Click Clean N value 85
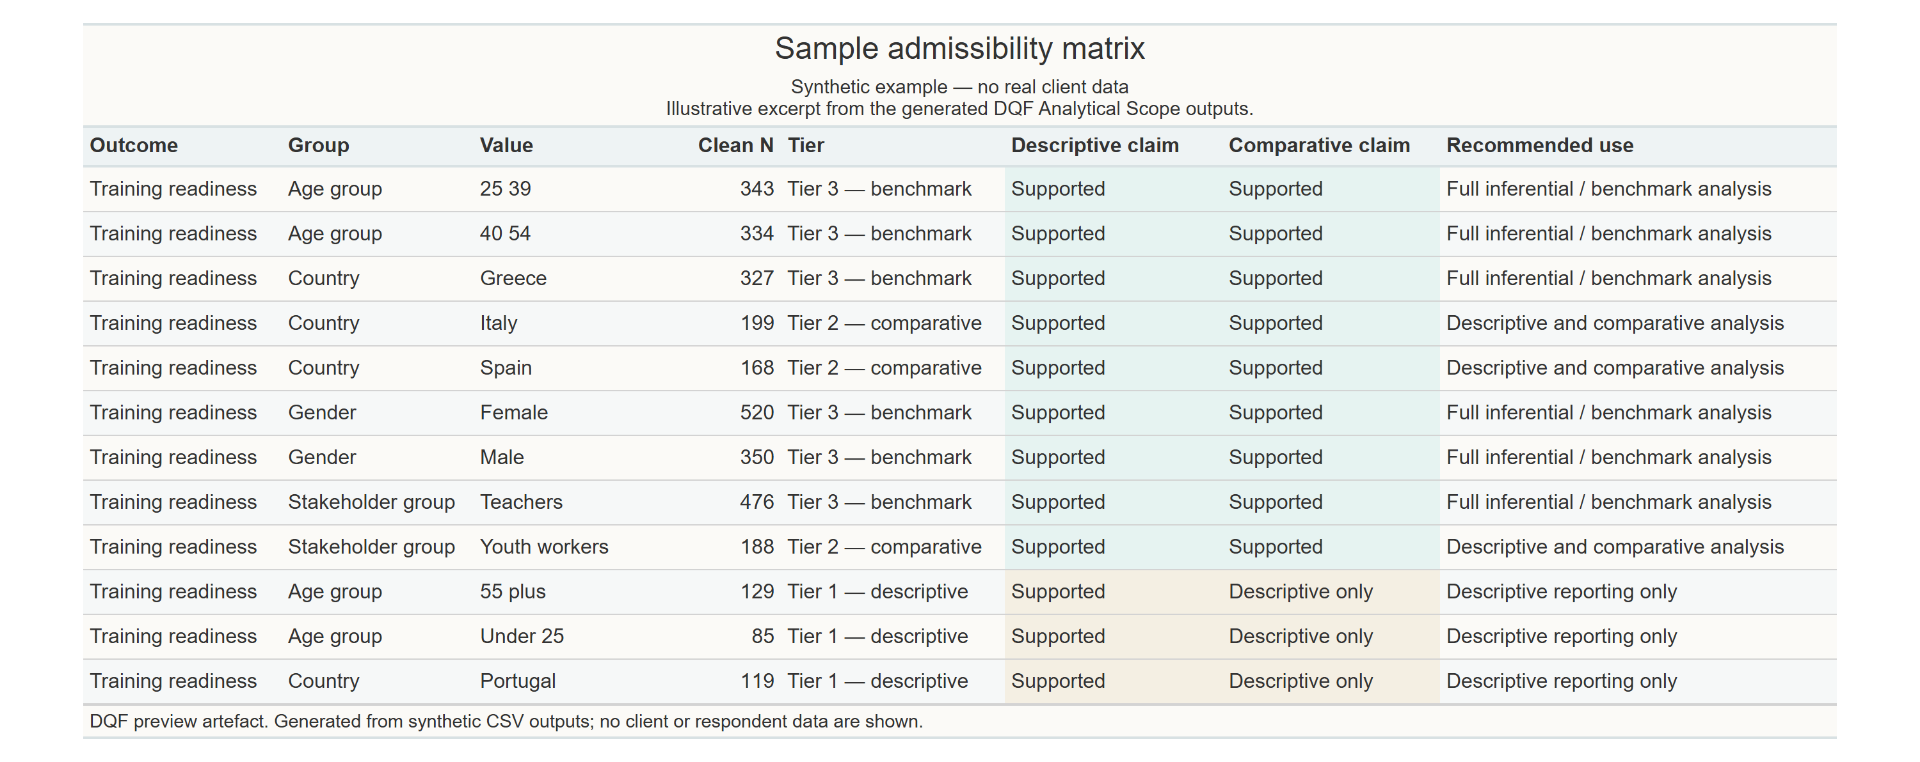Viewport: 1920px width, 762px height. pyautogui.click(x=763, y=636)
